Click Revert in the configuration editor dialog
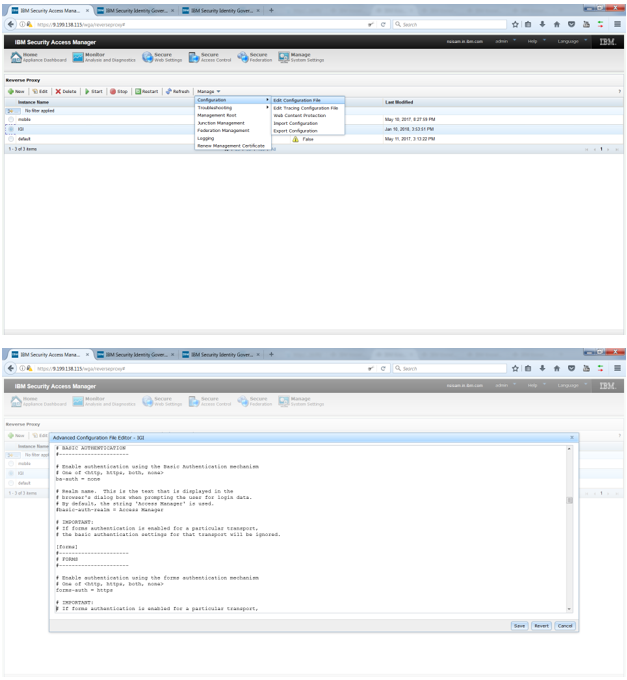The height and width of the screenshot is (680, 627). 541,626
